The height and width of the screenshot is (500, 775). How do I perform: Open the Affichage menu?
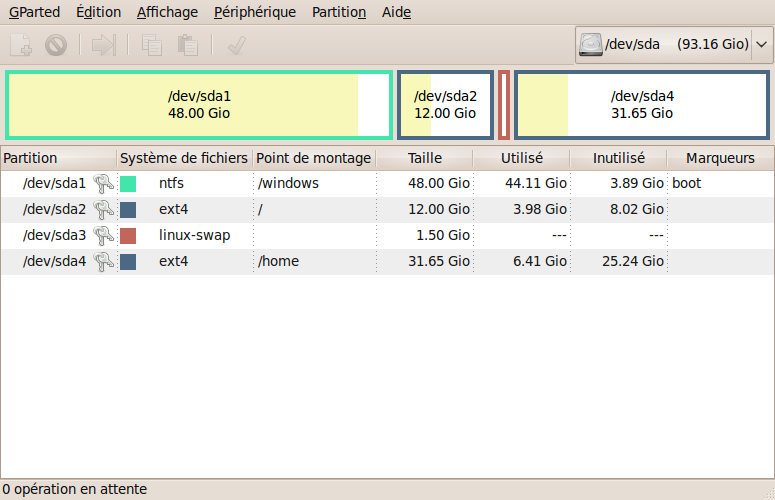(x=167, y=12)
